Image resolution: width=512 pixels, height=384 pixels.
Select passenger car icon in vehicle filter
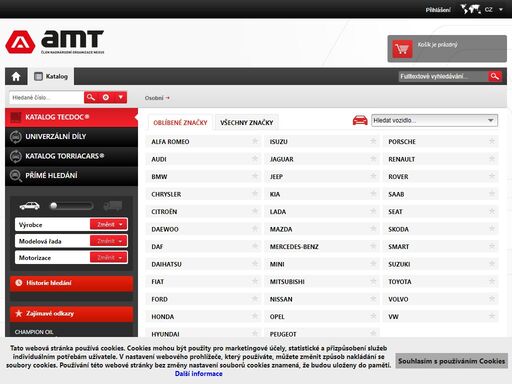29,206
